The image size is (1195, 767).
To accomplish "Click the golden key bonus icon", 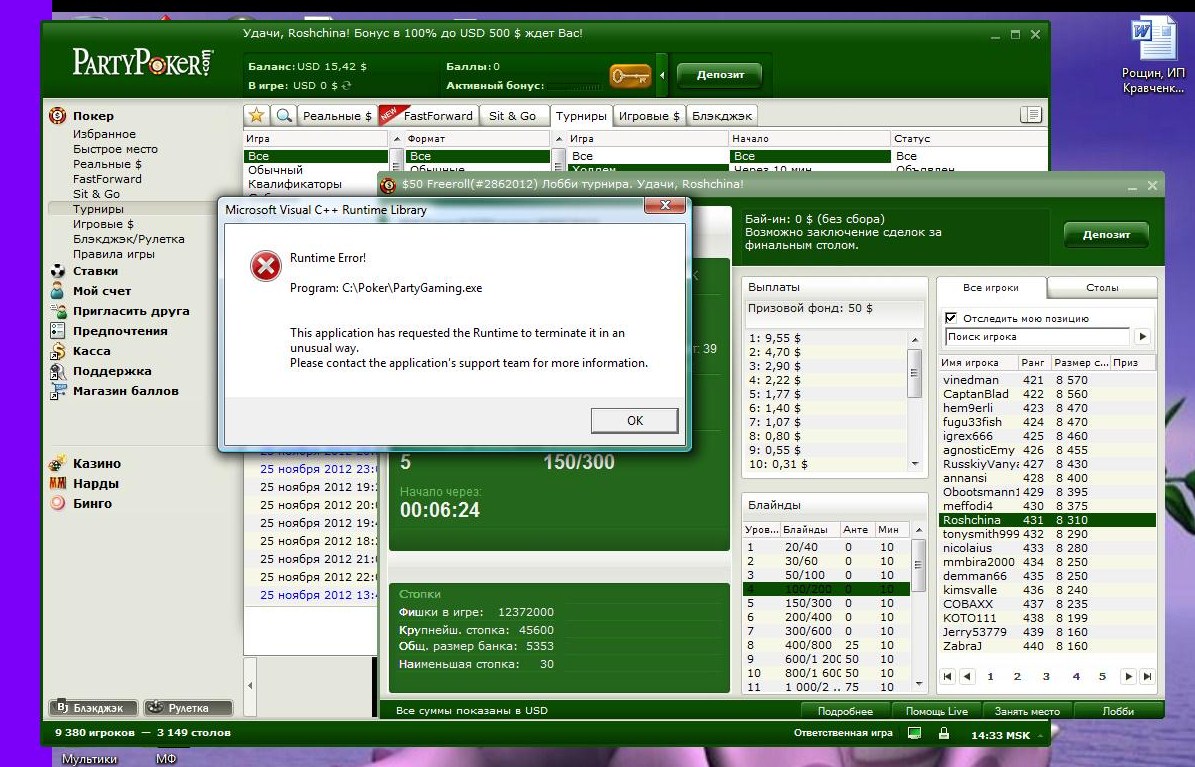I will 630,75.
